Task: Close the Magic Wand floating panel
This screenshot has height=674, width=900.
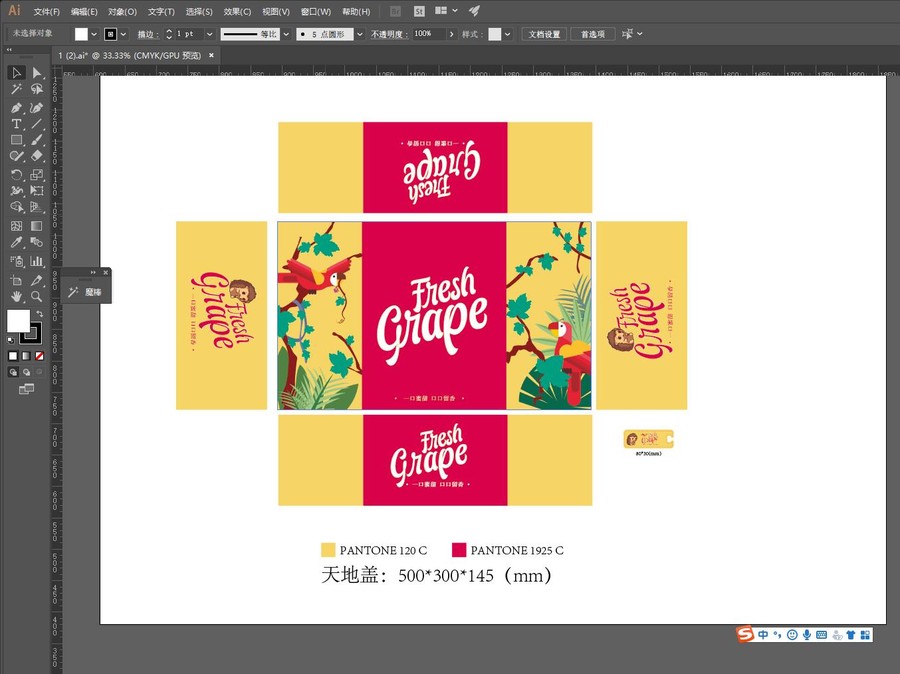Action: 106,272
